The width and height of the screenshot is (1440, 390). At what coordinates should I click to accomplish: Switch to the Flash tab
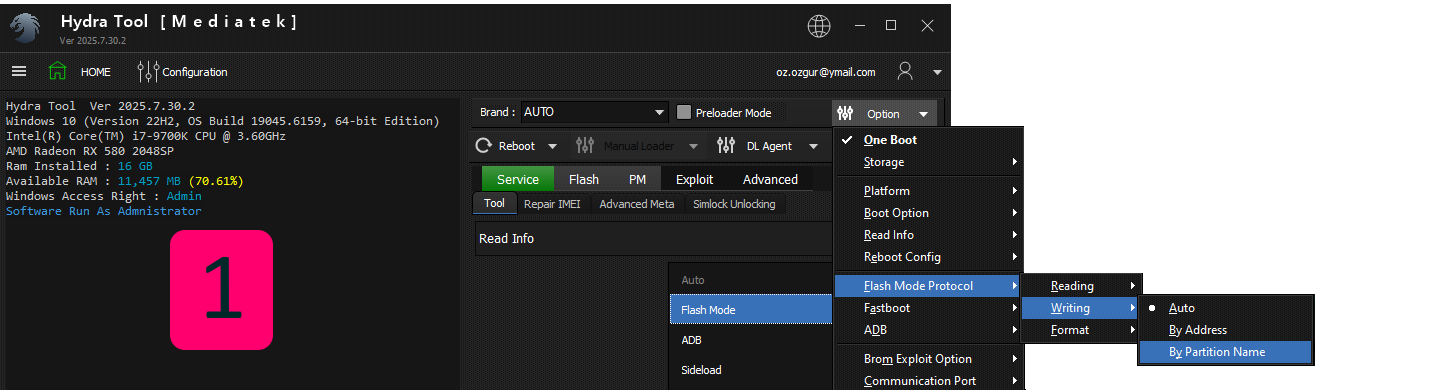pos(584,179)
